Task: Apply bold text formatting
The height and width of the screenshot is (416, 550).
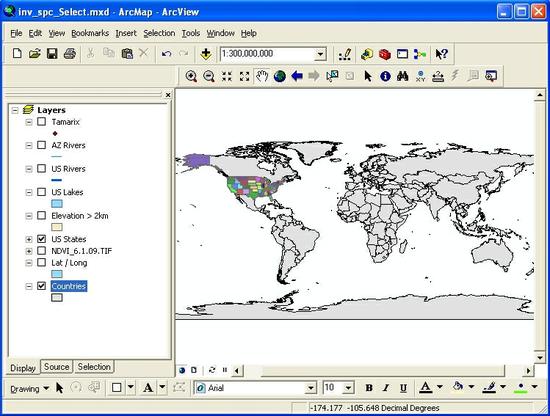Action: (369, 388)
